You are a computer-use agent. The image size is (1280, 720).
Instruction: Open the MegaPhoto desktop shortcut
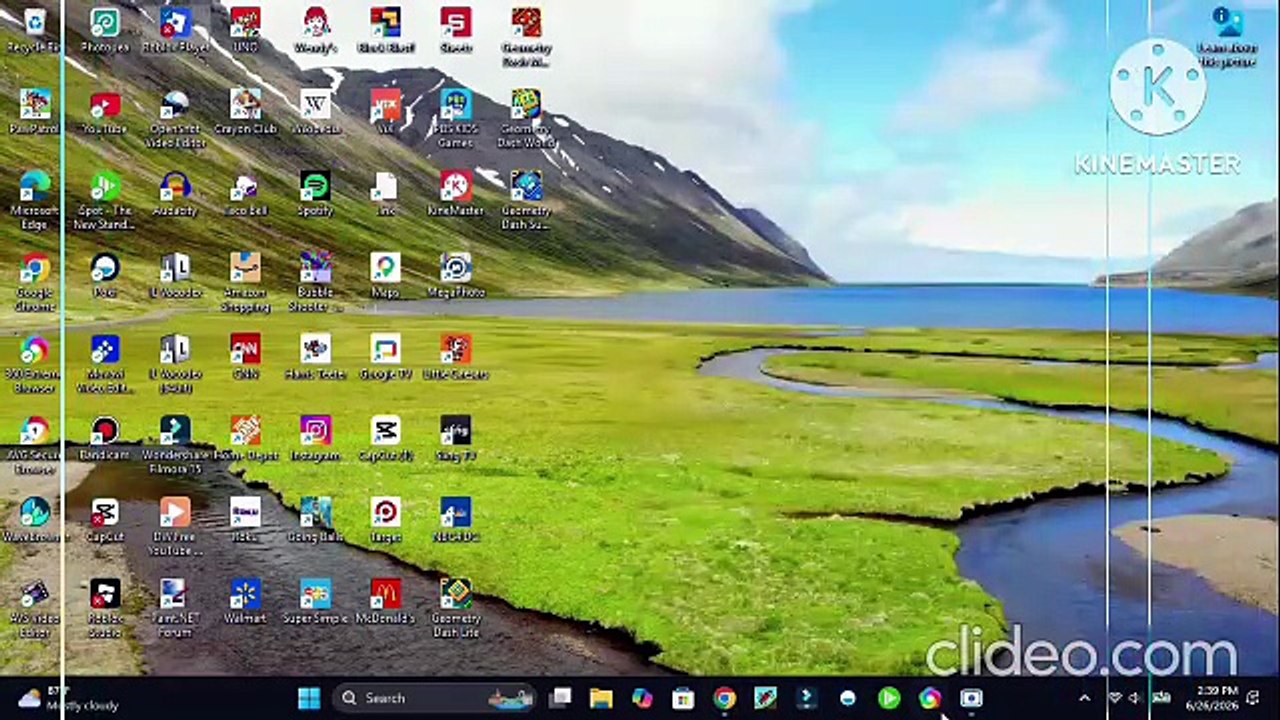point(455,274)
